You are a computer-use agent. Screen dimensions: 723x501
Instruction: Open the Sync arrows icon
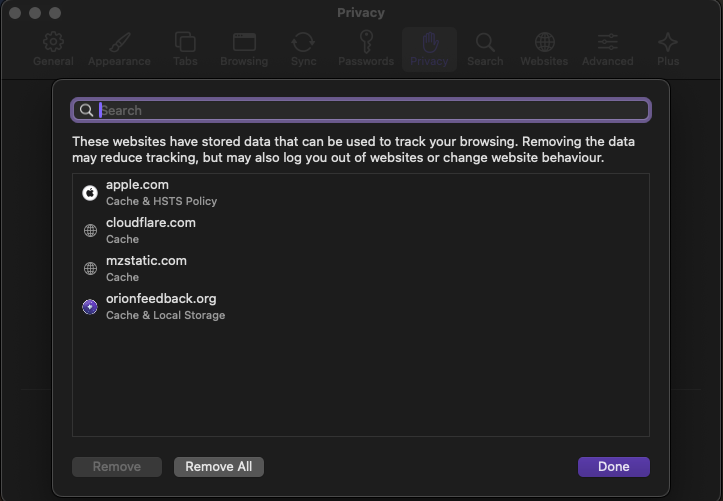coord(303,43)
